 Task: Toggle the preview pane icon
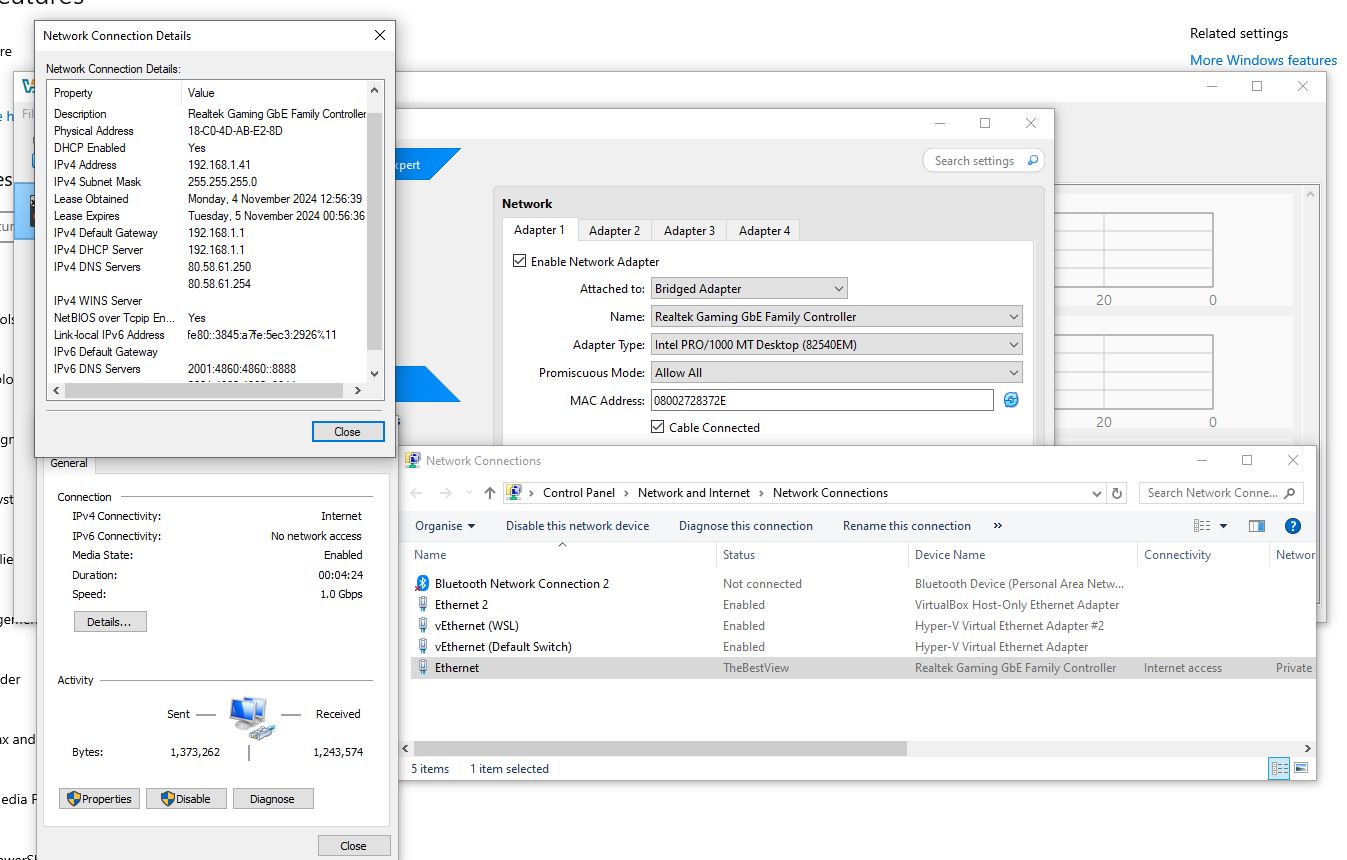coord(1256,525)
